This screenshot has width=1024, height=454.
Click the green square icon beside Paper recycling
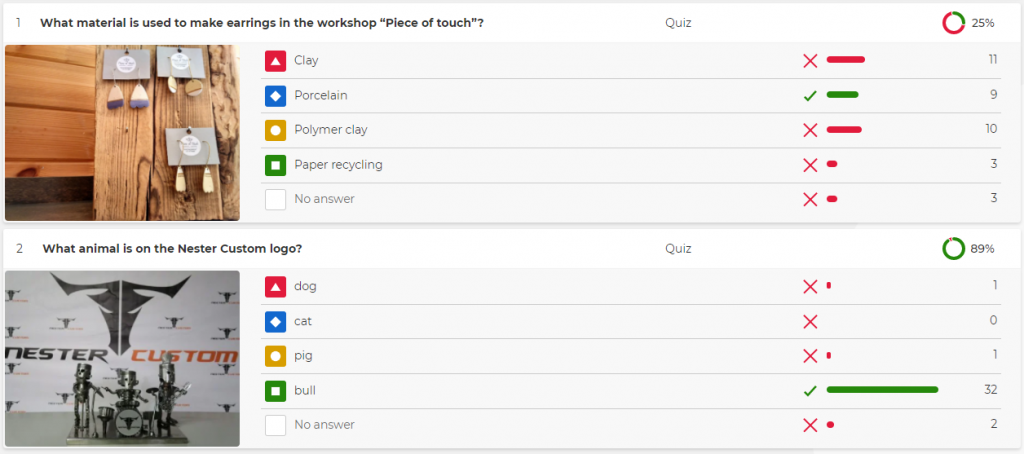pyautogui.click(x=276, y=165)
